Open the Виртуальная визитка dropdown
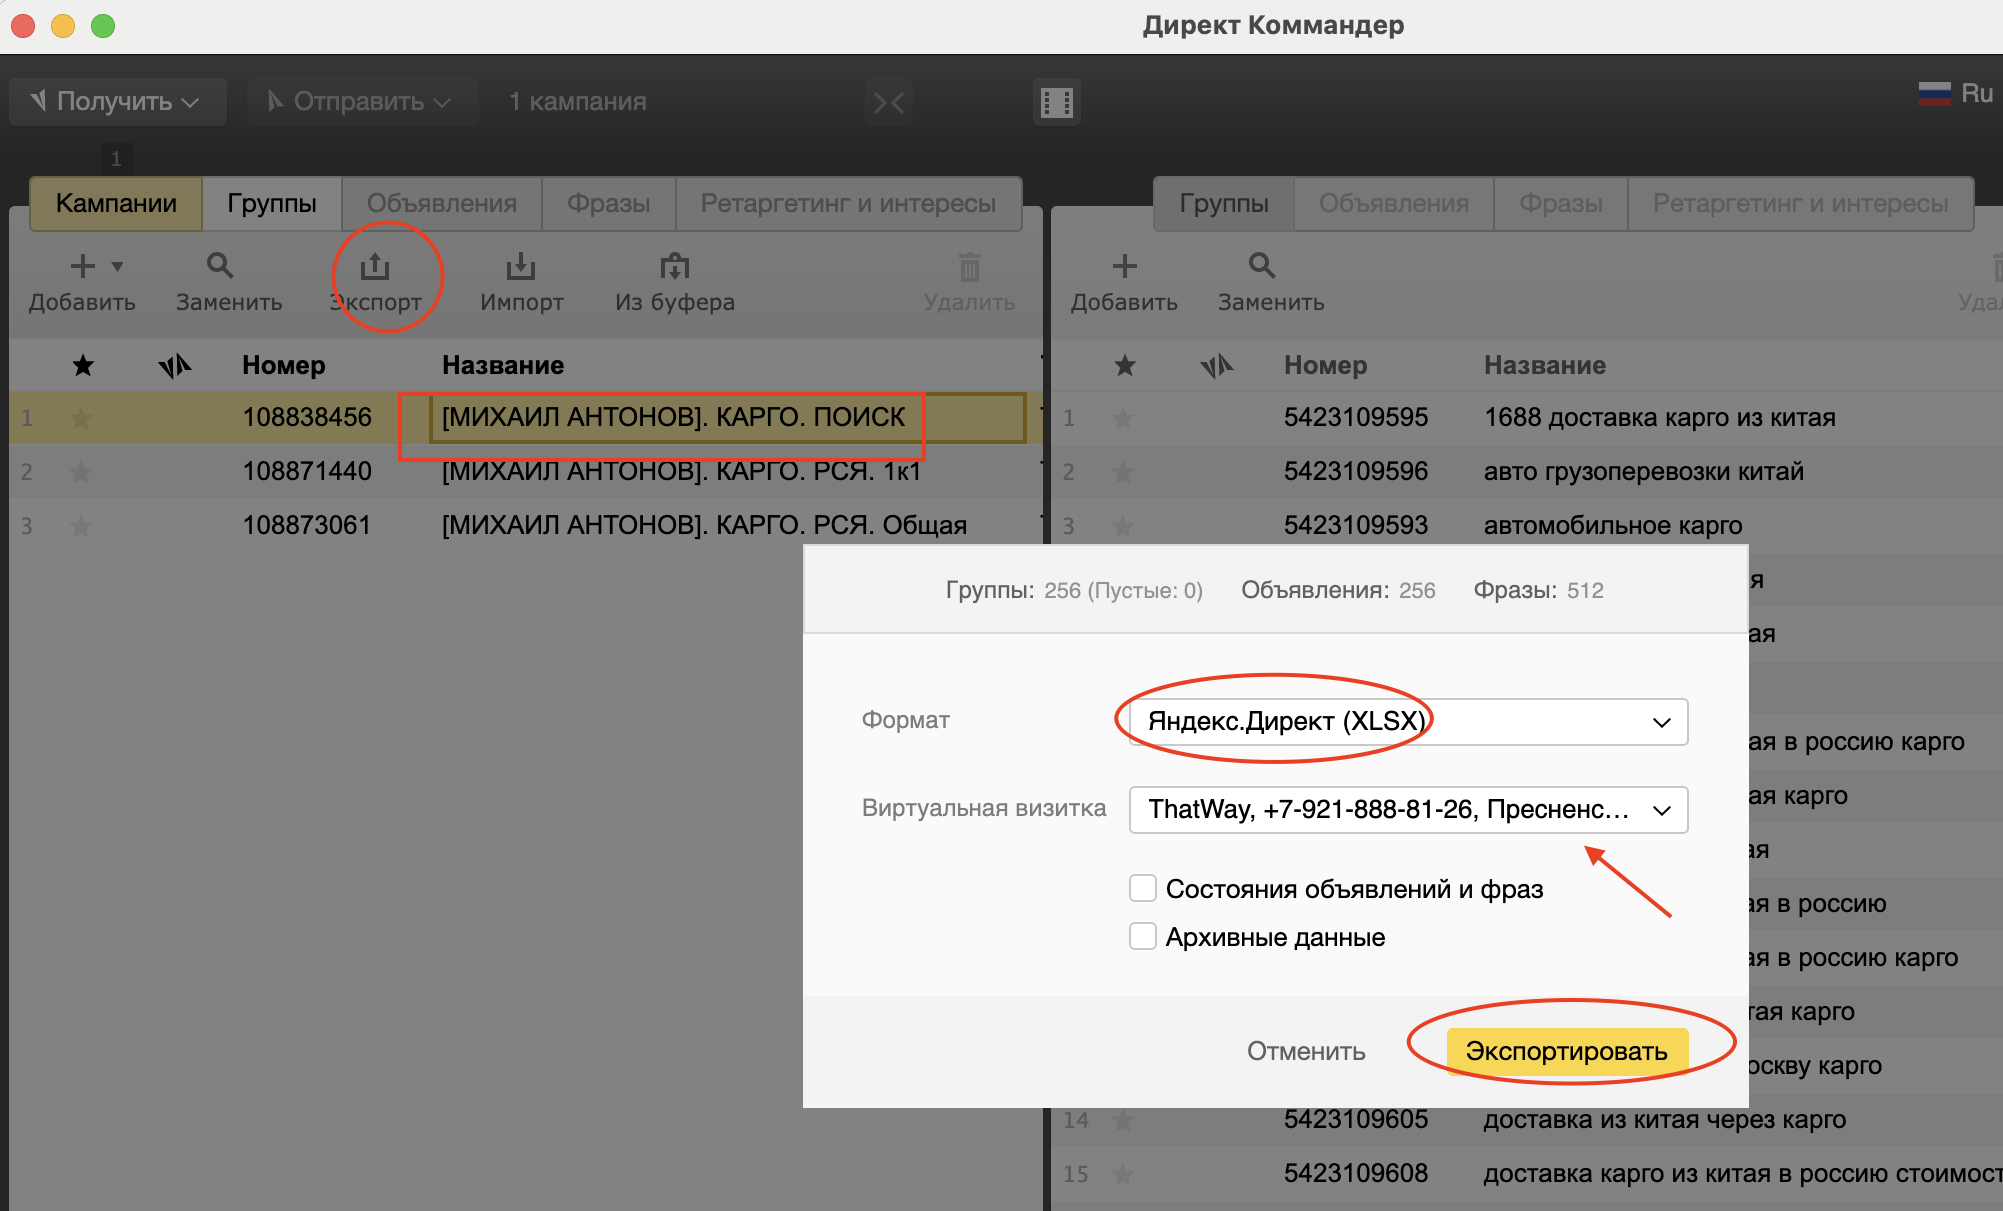Image resolution: width=2003 pixels, height=1211 pixels. (x=1408, y=810)
